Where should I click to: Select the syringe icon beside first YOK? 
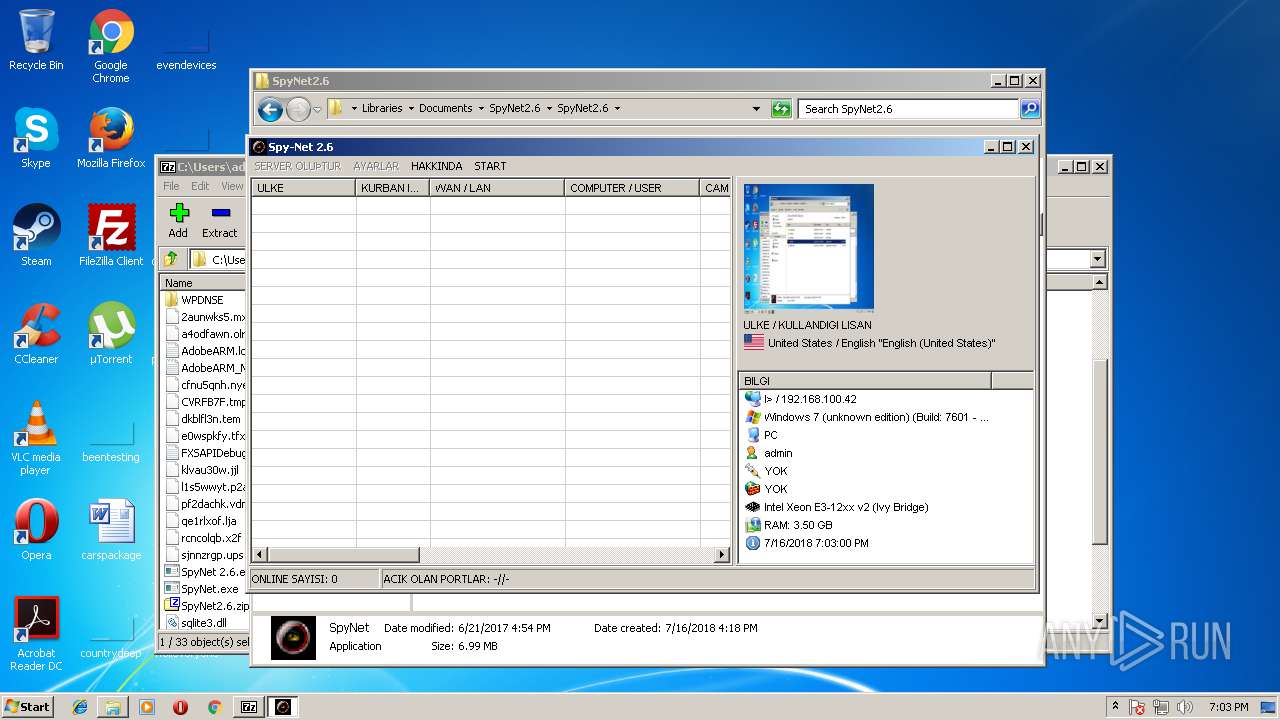click(x=753, y=471)
